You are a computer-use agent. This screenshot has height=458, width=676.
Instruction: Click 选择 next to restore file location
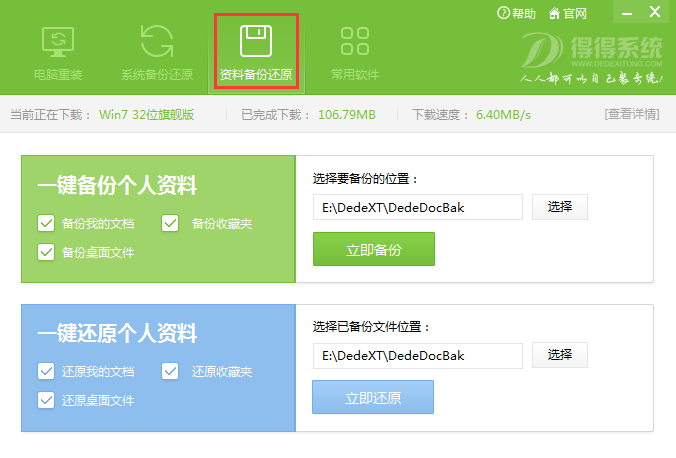[x=560, y=355]
